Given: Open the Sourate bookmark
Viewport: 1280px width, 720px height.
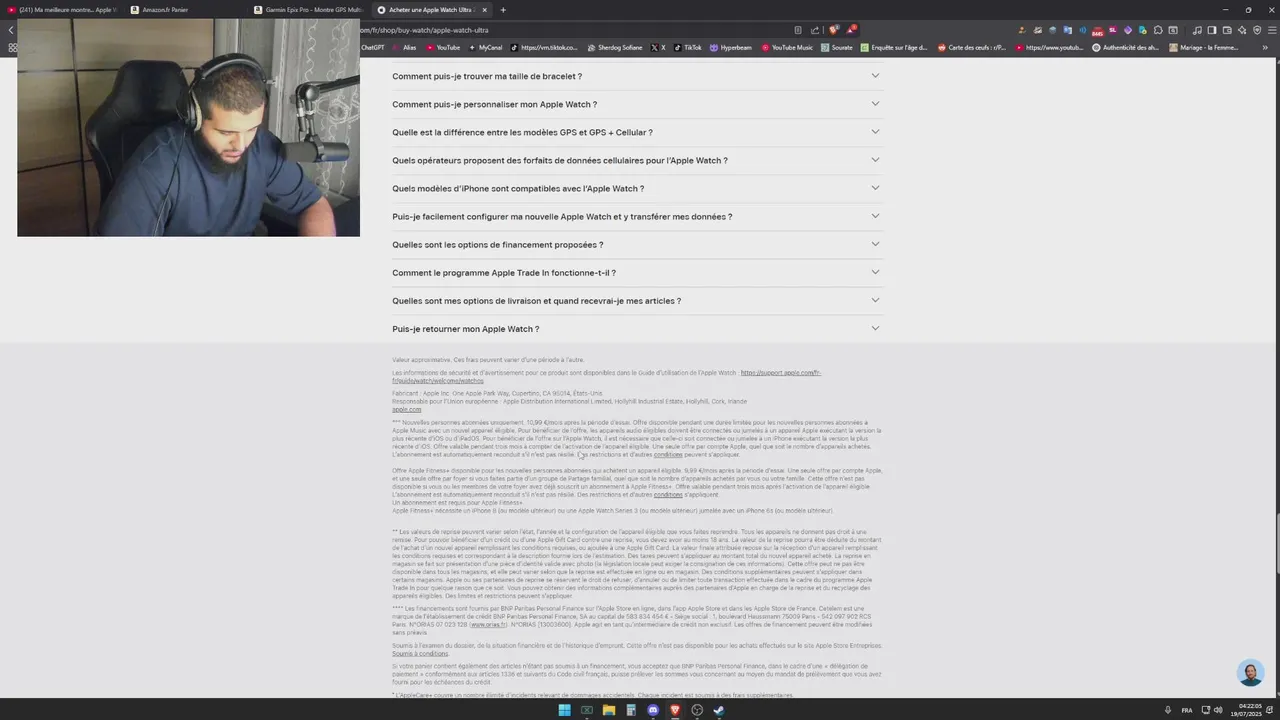Looking at the screenshot, I should click(x=837, y=47).
